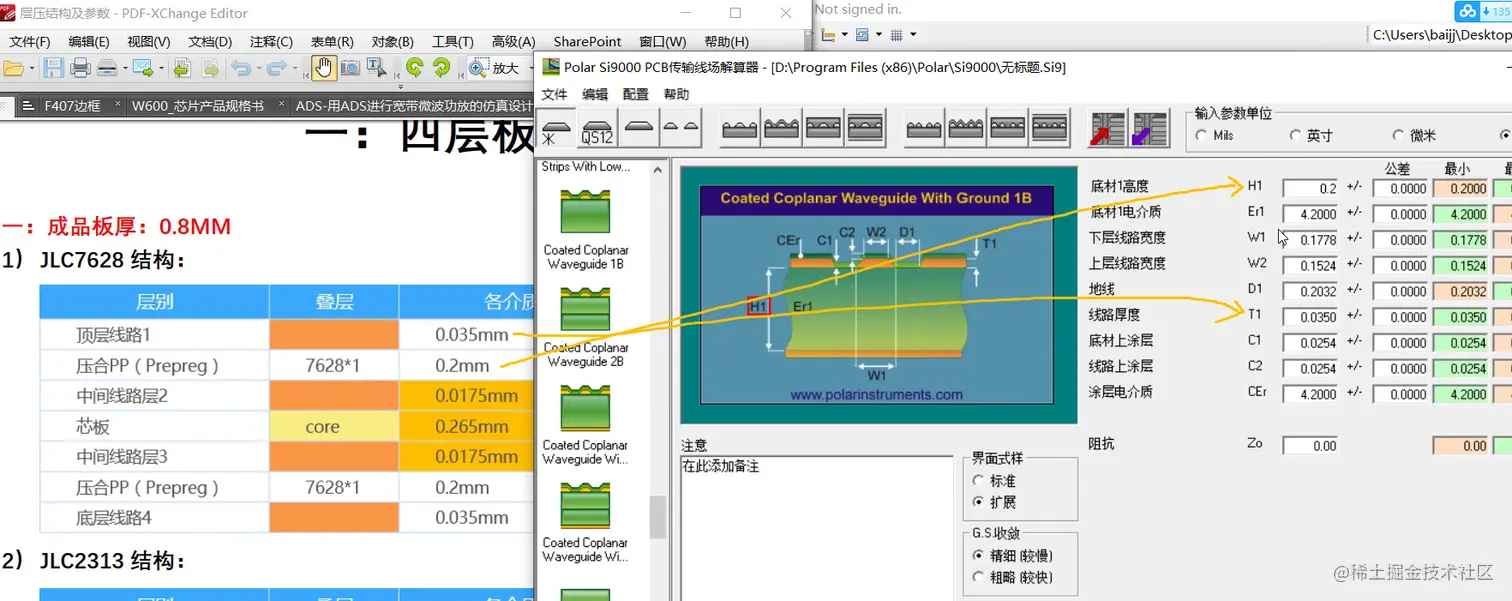Click the Send by email icon
This screenshot has width=1512, height=601.
pos(143,69)
